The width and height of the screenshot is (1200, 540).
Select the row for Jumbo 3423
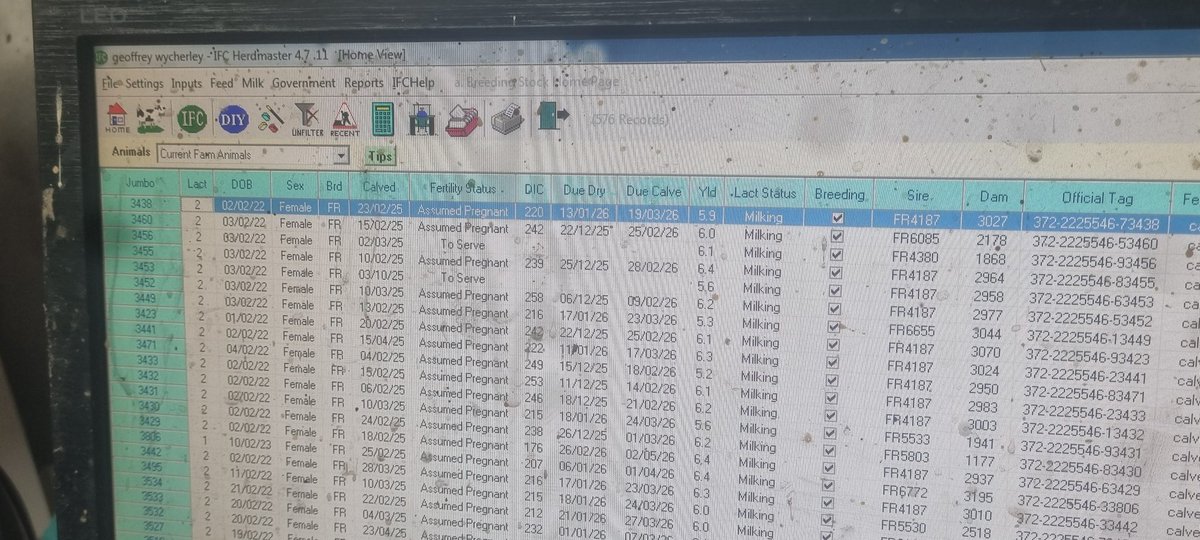[x=144, y=313]
